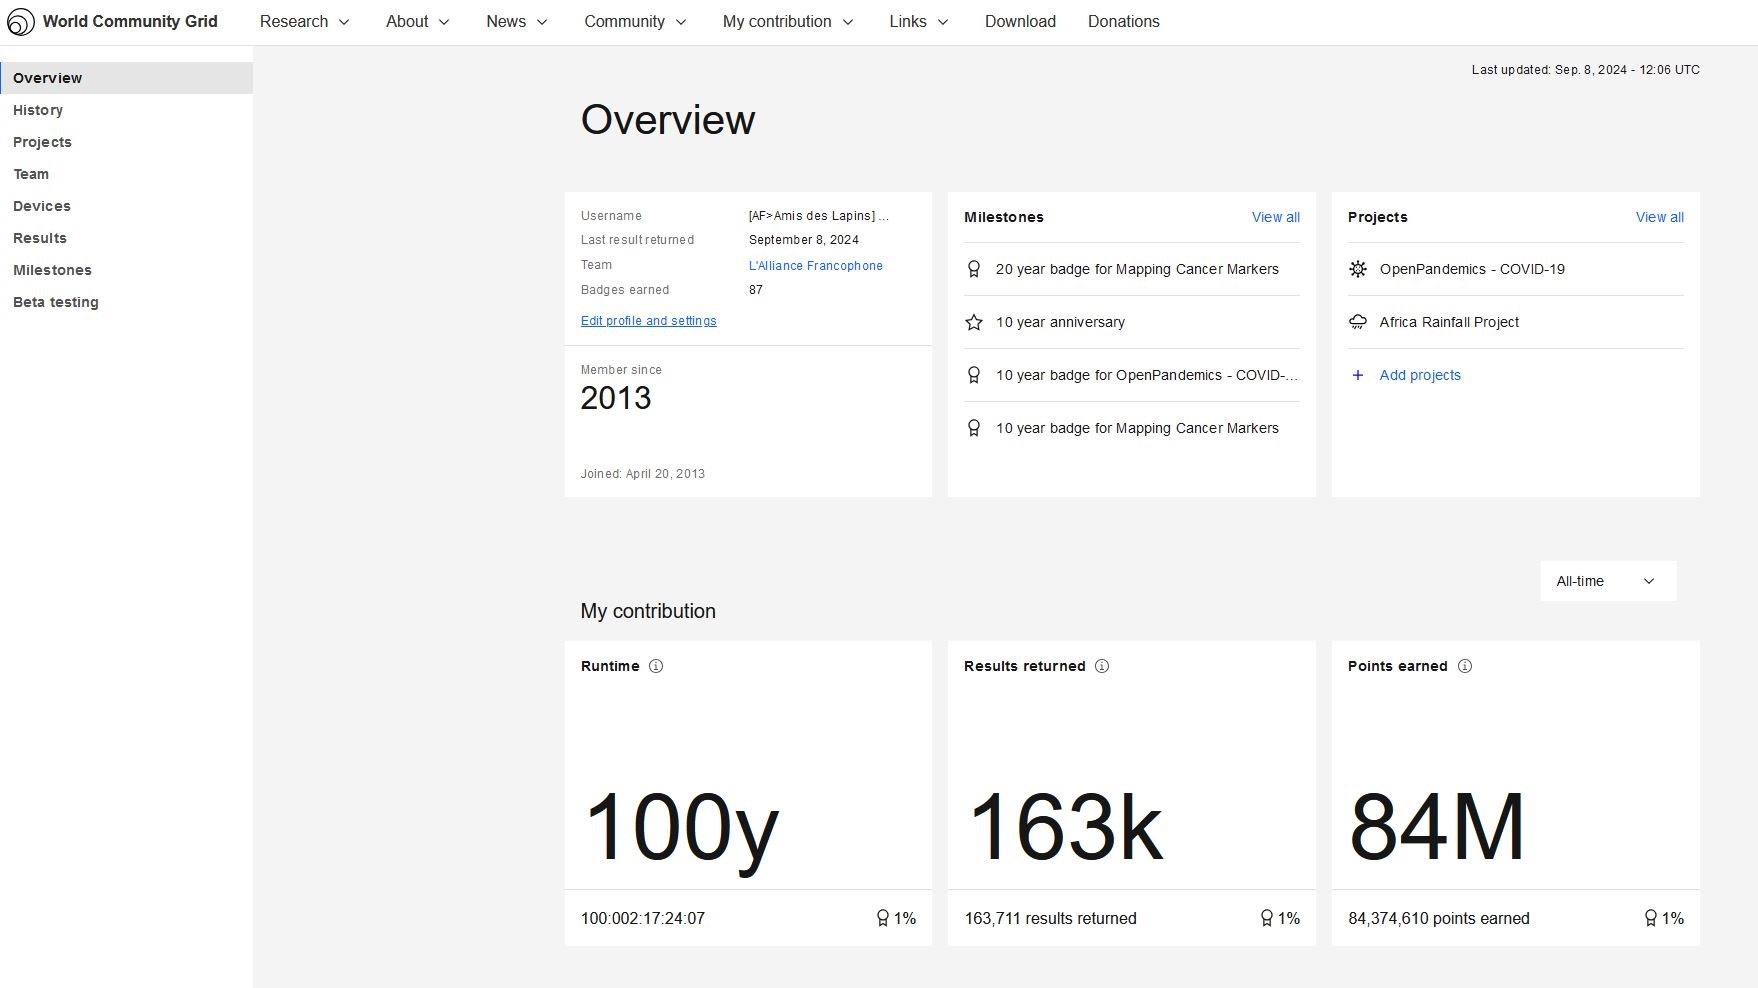
Task: Click the ribbon icon for 20 year badge milestone
Action: [974, 269]
